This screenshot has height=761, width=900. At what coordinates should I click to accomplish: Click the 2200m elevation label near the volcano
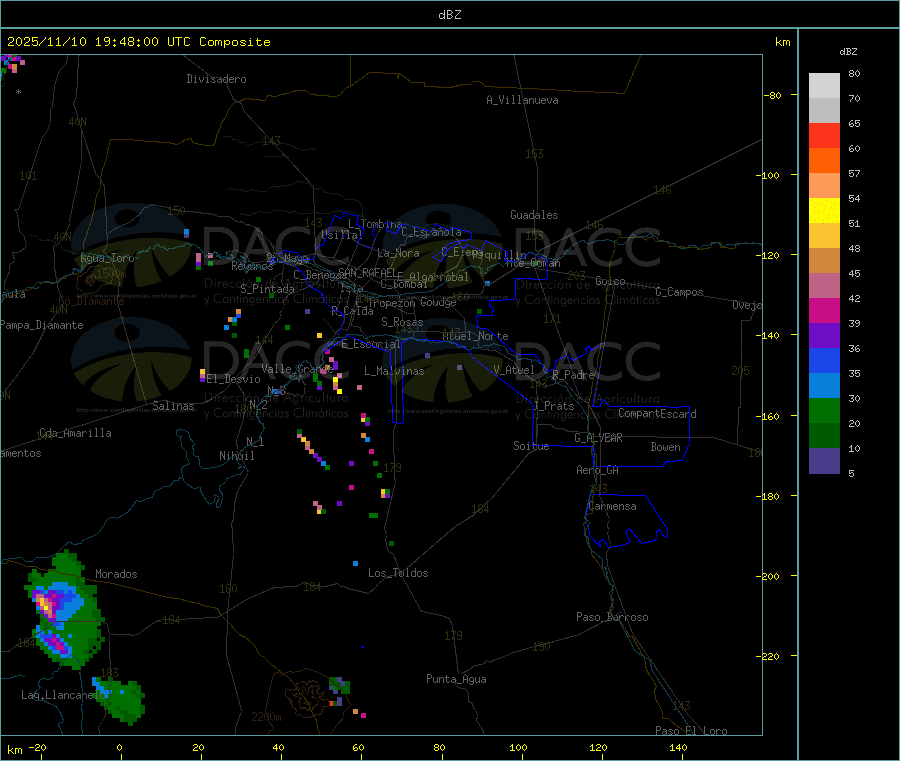[x=266, y=717]
